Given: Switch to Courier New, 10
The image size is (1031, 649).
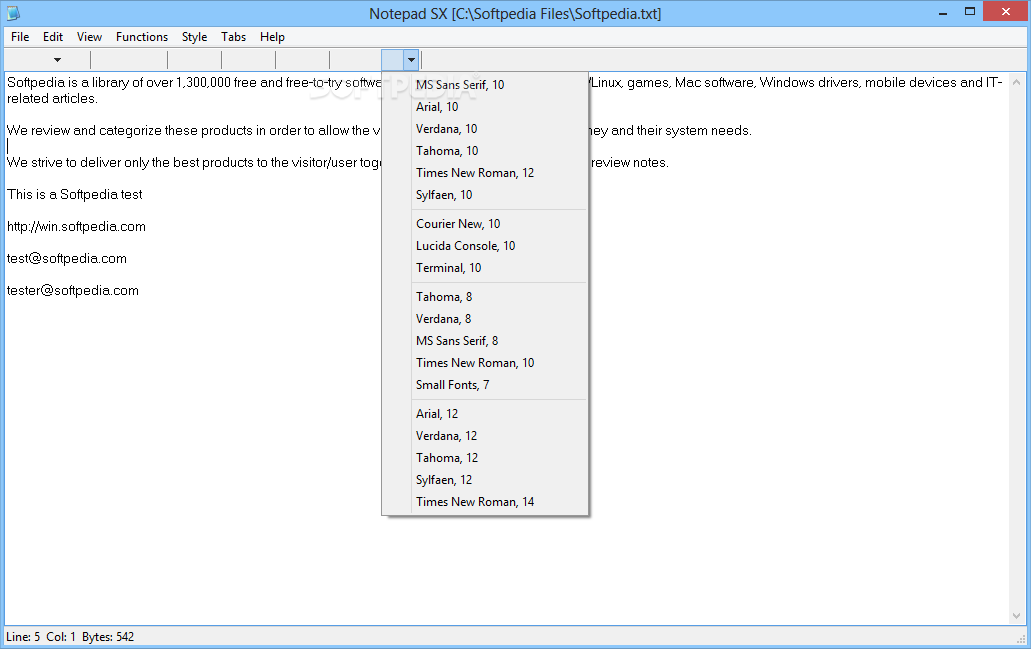Looking at the screenshot, I should tap(485, 224).
